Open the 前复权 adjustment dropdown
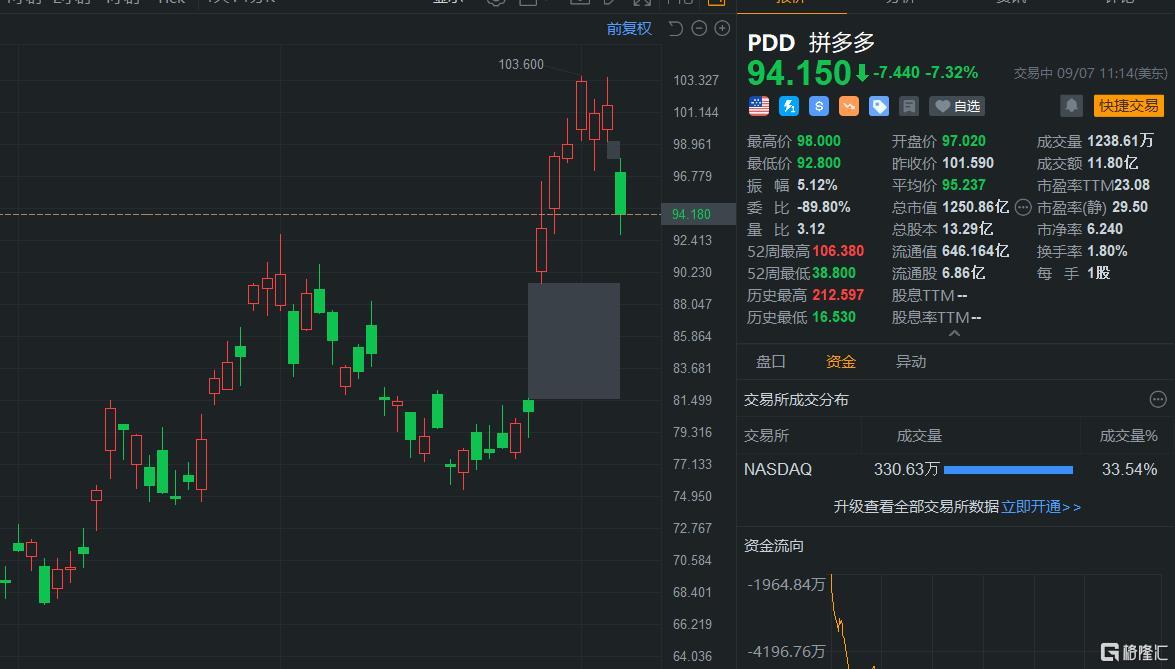Screen dimensions: 1175x669 (629, 28)
